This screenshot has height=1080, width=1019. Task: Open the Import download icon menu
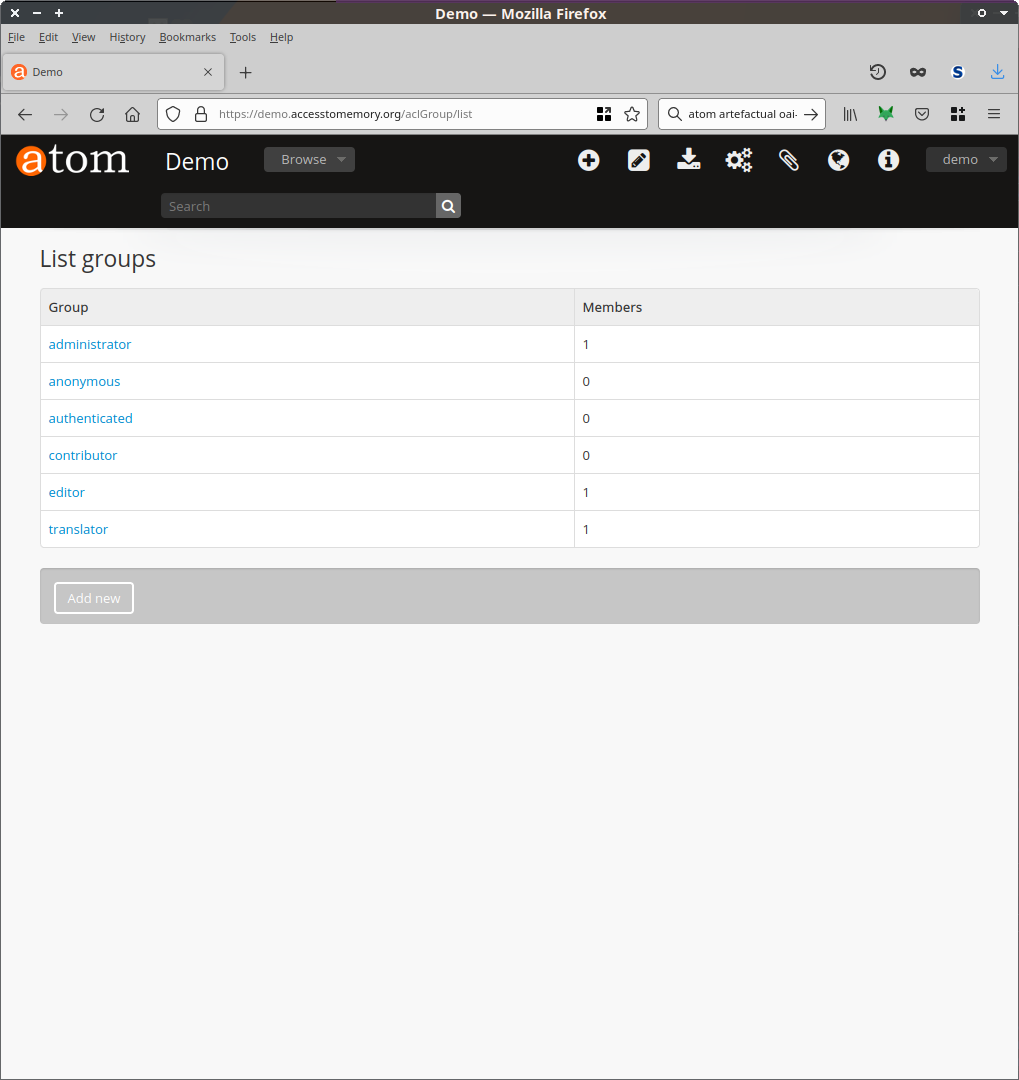689,160
